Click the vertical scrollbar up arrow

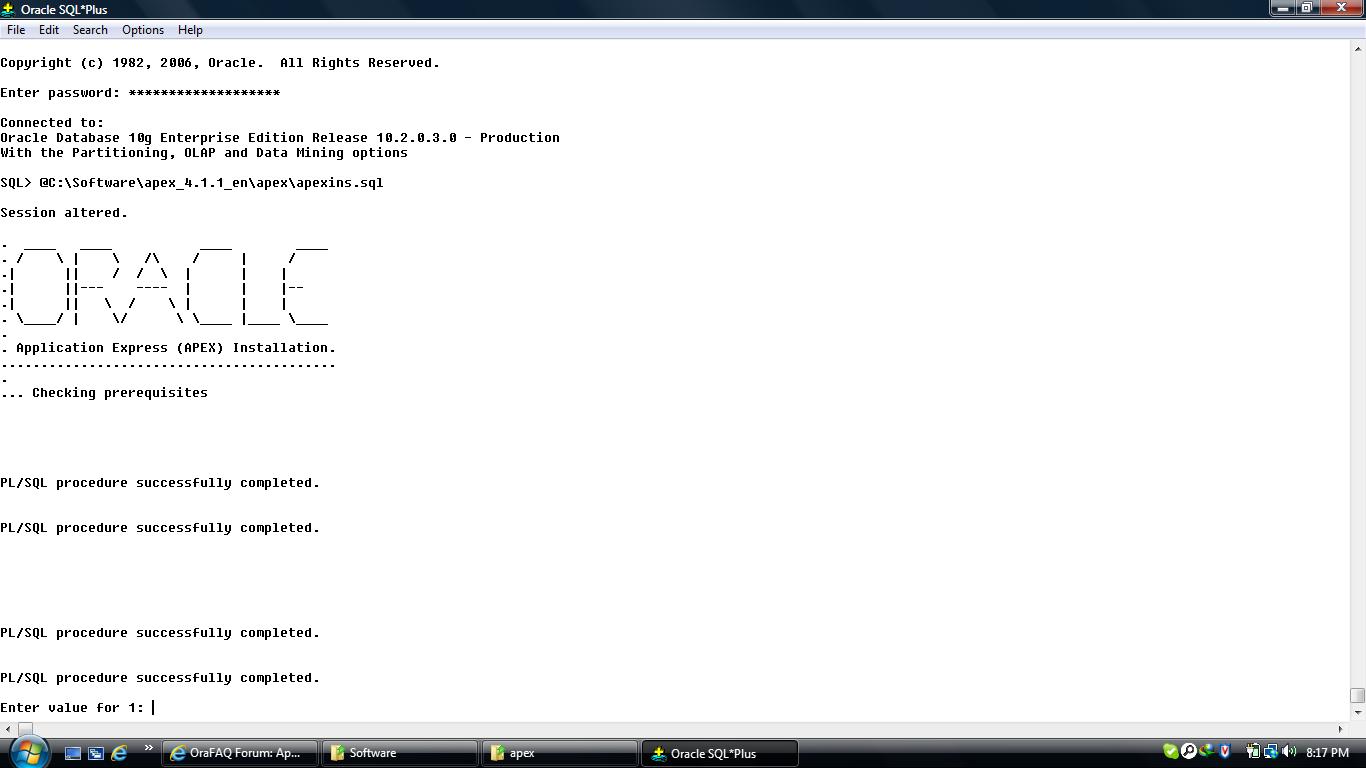1357,49
